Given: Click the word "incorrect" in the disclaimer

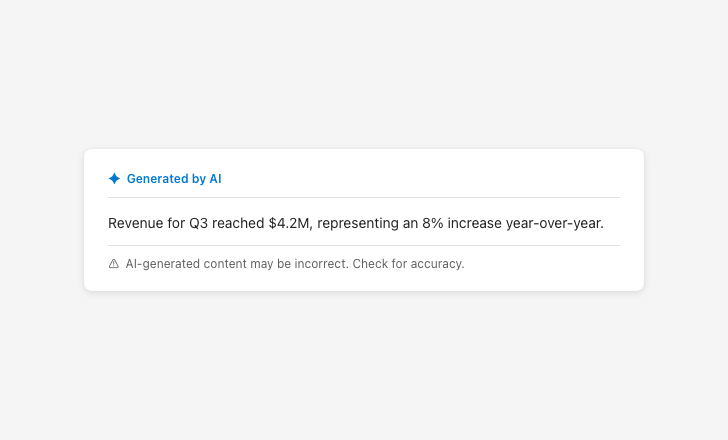Looking at the screenshot, I should click(321, 264).
